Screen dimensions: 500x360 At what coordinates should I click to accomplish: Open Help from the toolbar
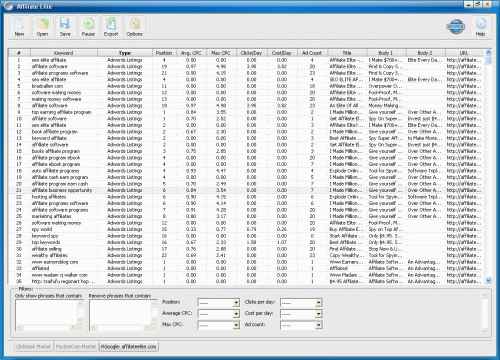point(480,27)
